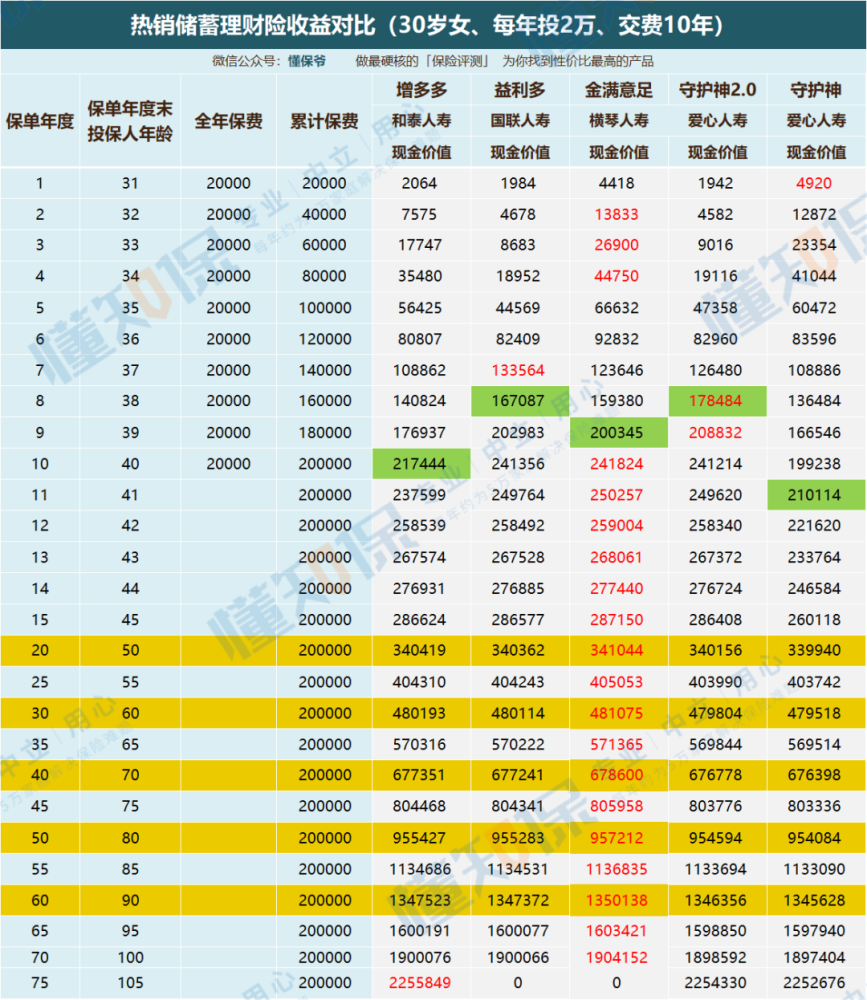Select cell 241356 in year 10

click(518, 464)
